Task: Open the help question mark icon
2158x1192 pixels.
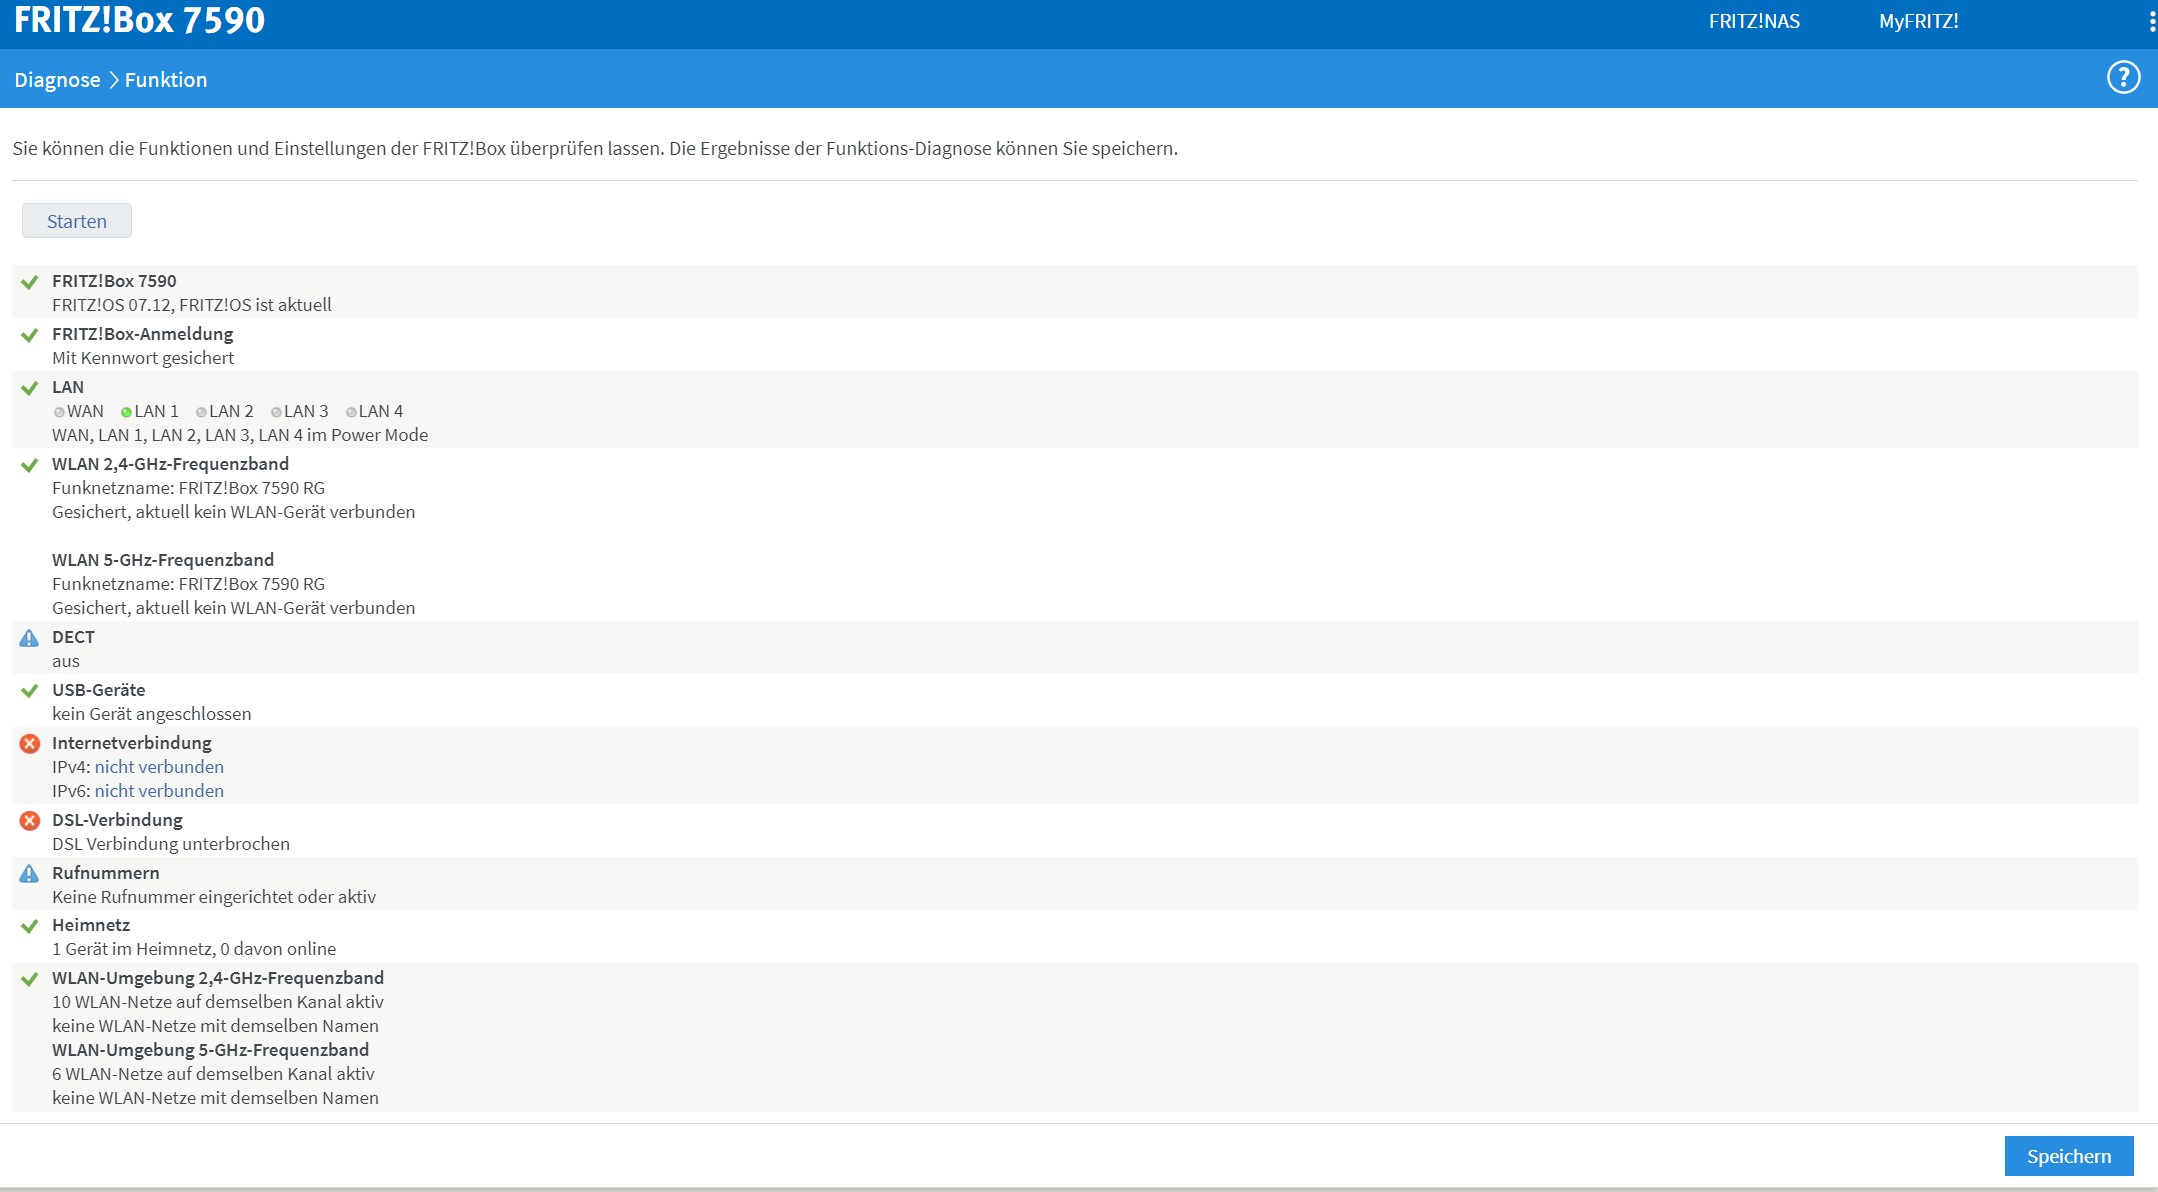Action: coord(2123,78)
